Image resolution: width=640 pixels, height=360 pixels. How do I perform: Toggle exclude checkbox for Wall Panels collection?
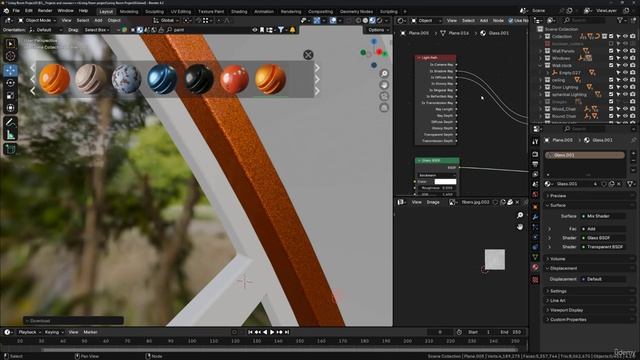pos(611,51)
